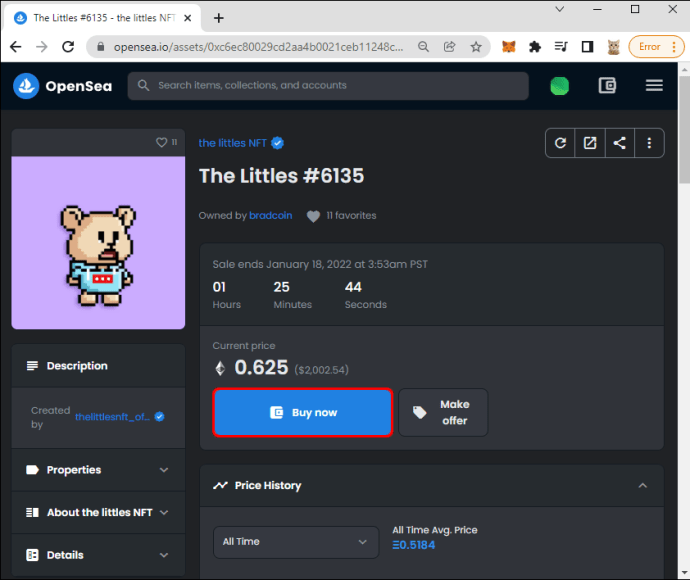Open the littles NFT collection link

tap(232, 143)
